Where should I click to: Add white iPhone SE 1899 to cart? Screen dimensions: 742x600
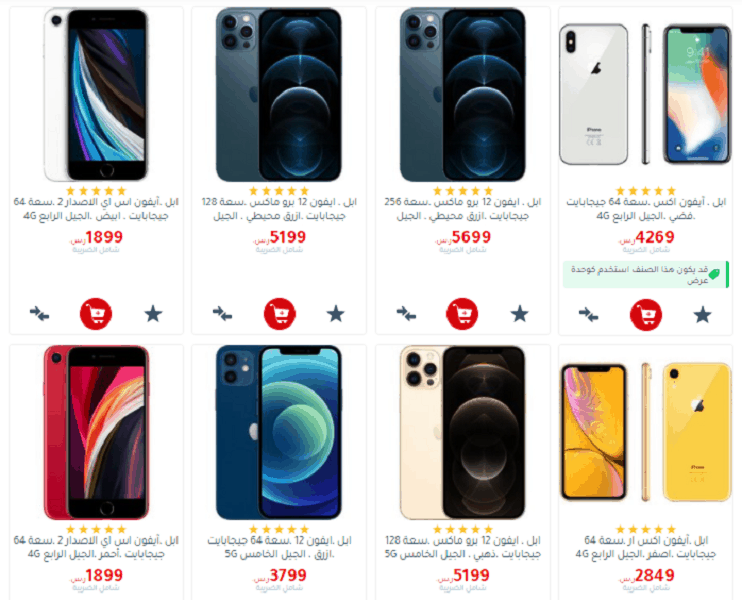pyautogui.click(x=96, y=314)
